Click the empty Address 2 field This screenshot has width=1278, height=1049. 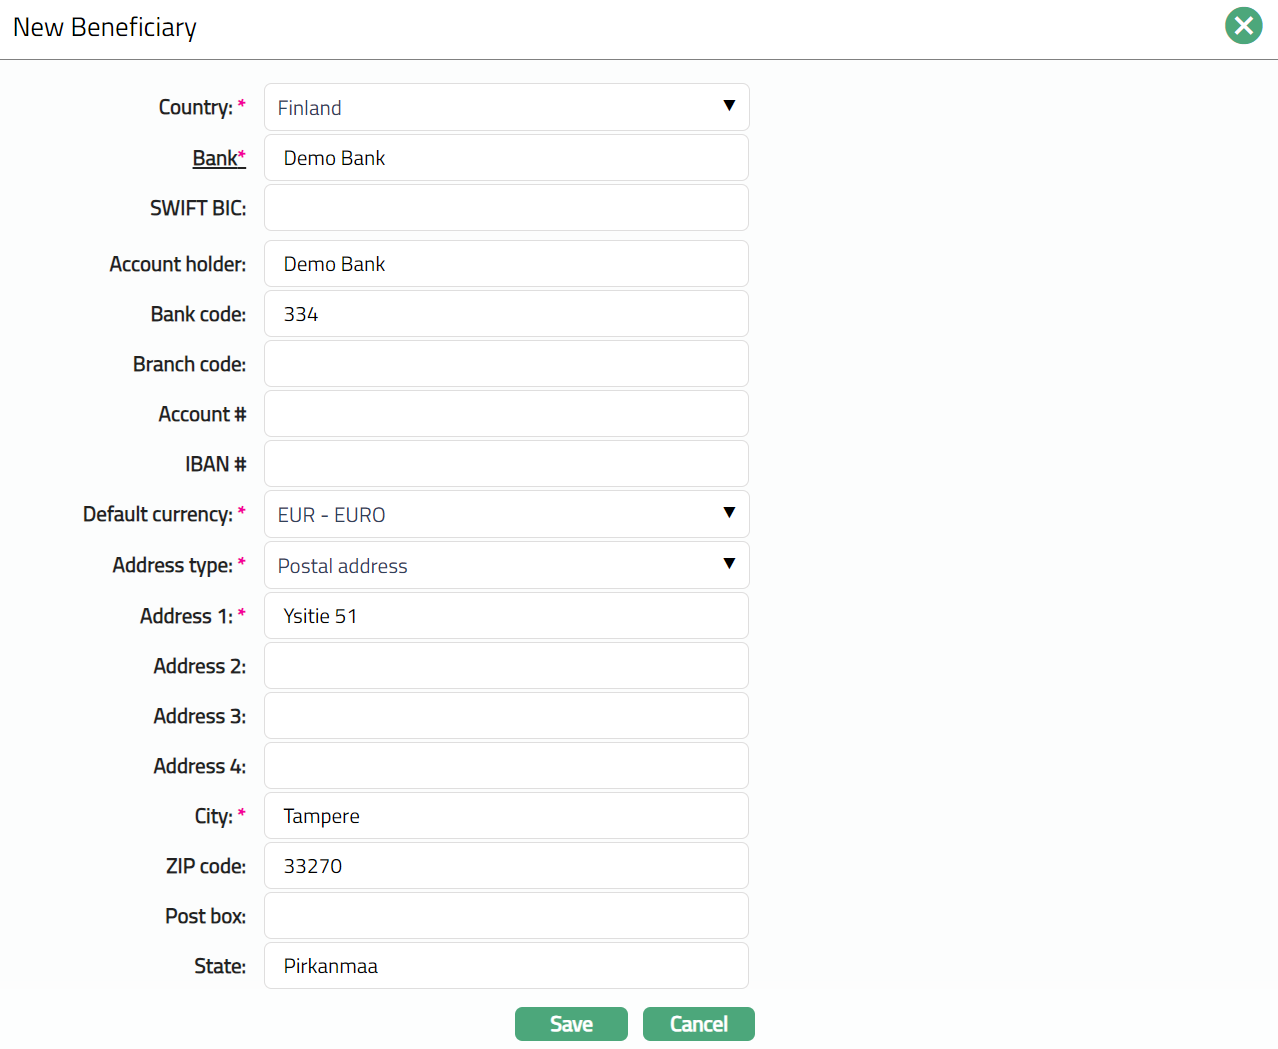[506, 666]
